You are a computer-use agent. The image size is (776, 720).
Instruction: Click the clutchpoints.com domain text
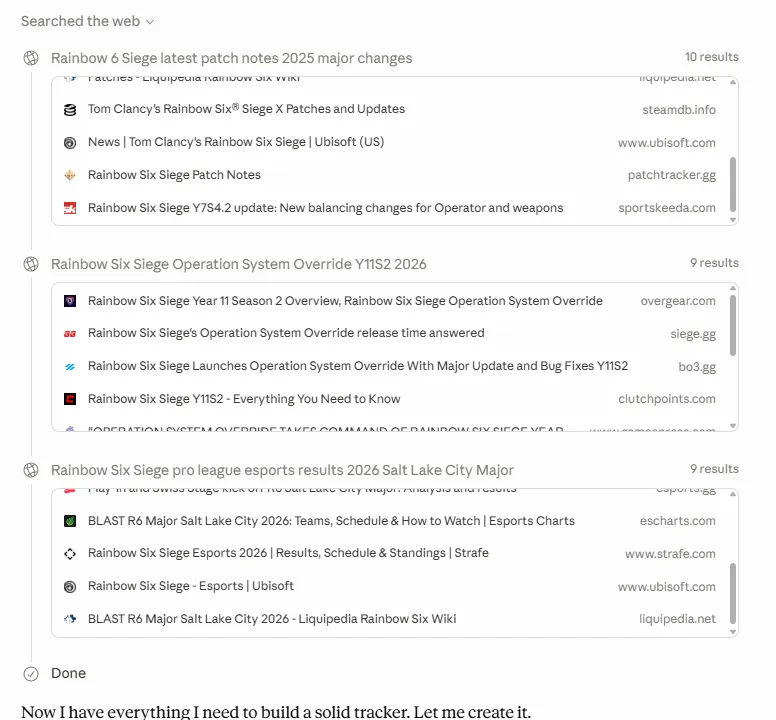[667, 399]
